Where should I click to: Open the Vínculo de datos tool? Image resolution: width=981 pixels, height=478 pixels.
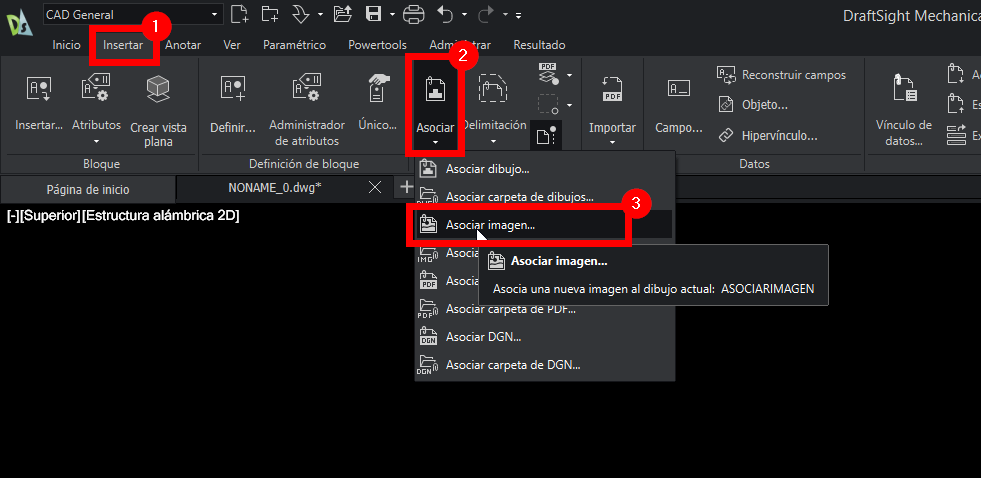pos(903,91)
